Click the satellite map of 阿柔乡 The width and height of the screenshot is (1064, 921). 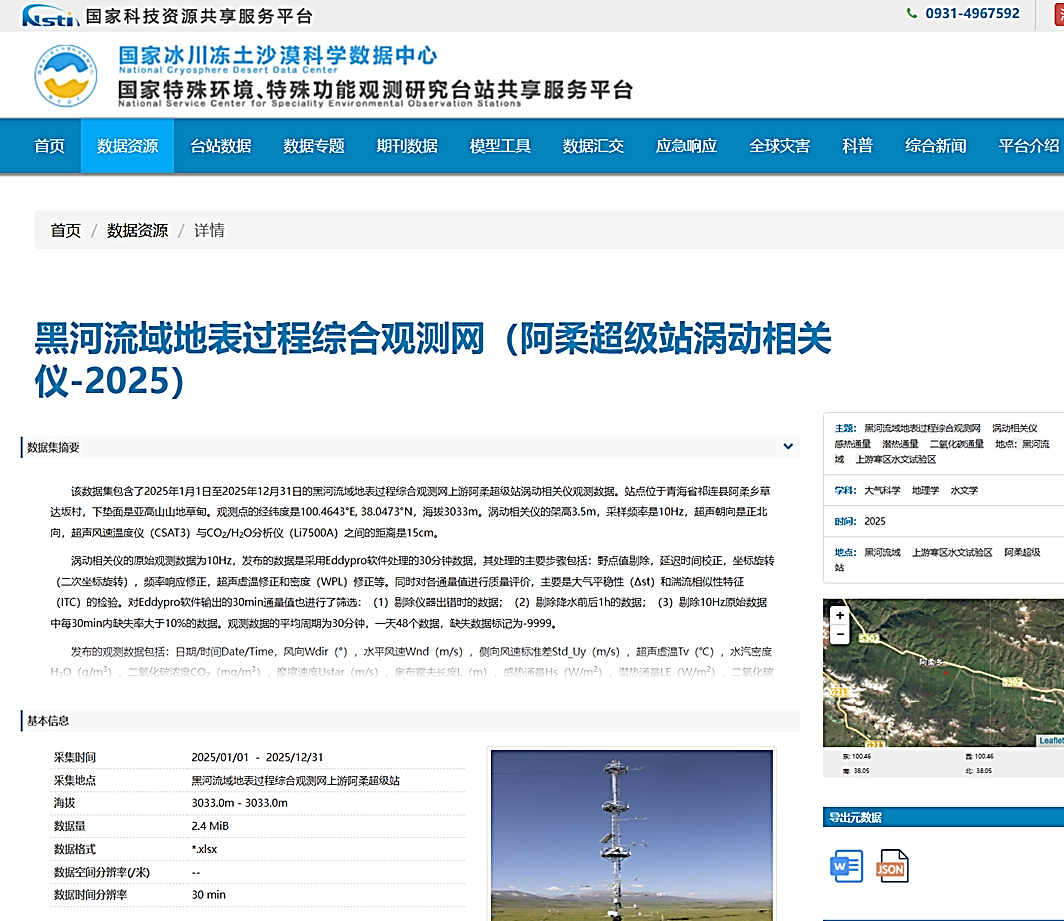coord(943,673)
